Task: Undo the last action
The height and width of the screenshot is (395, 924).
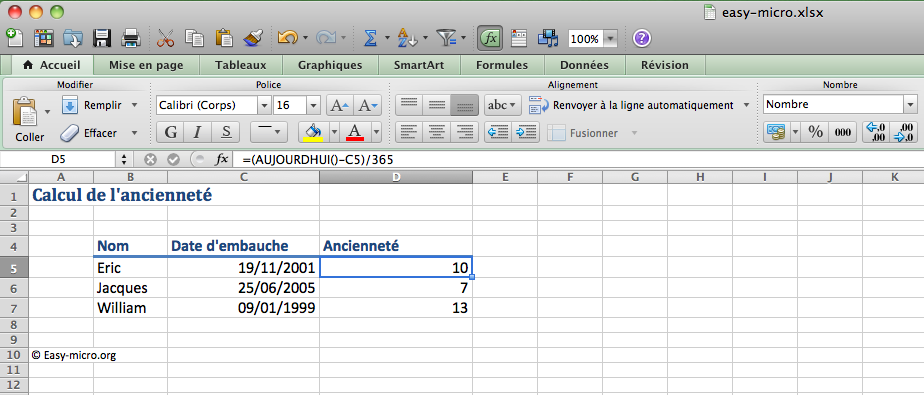Action: 288,38
